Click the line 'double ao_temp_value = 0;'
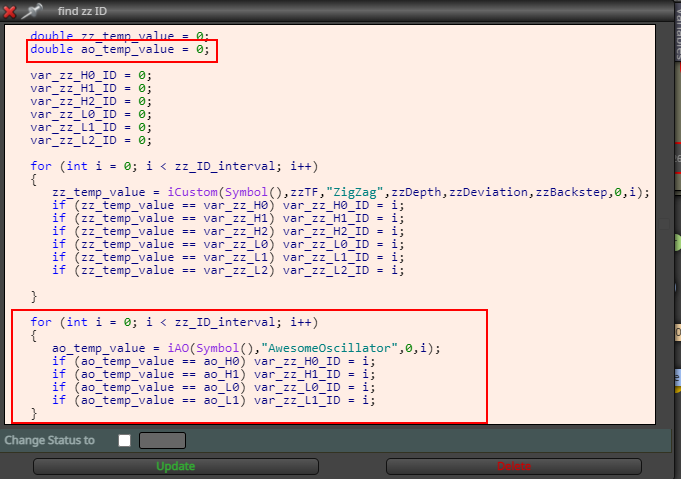This screenshot has height=479, width=681. tap(120, 49)
